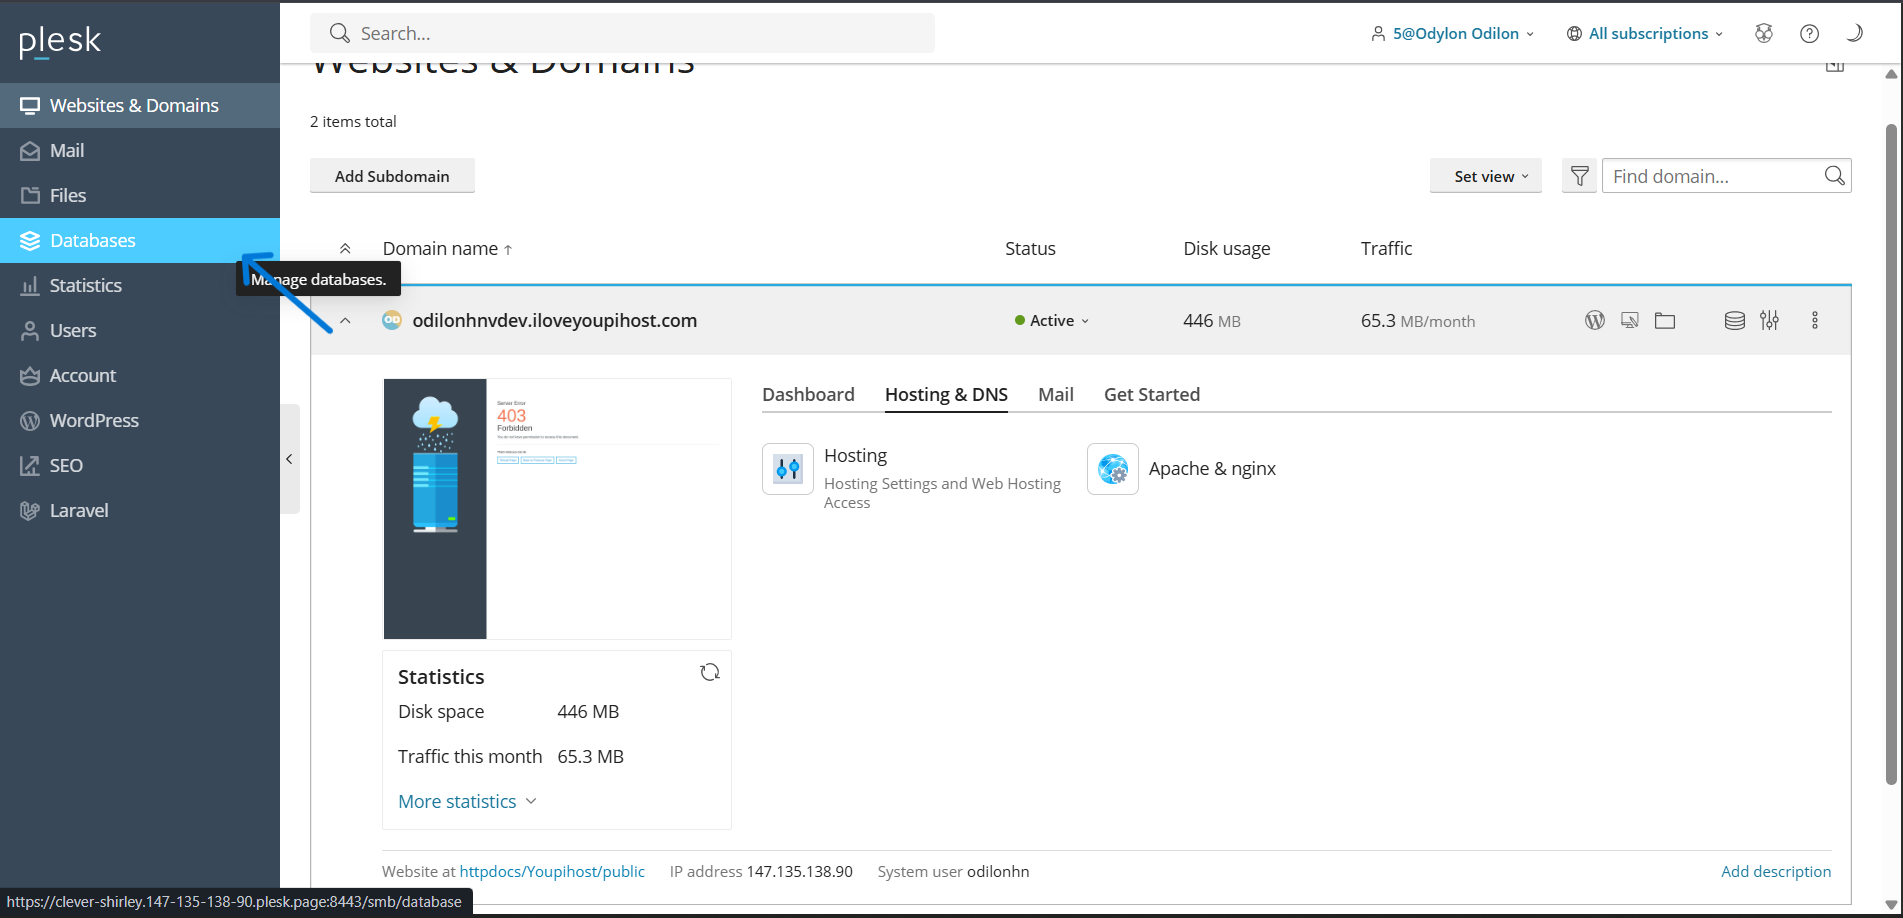Refresh statistics with the reload icon
The height and width of the screenshot is (918, 1903).
point(710,672)
